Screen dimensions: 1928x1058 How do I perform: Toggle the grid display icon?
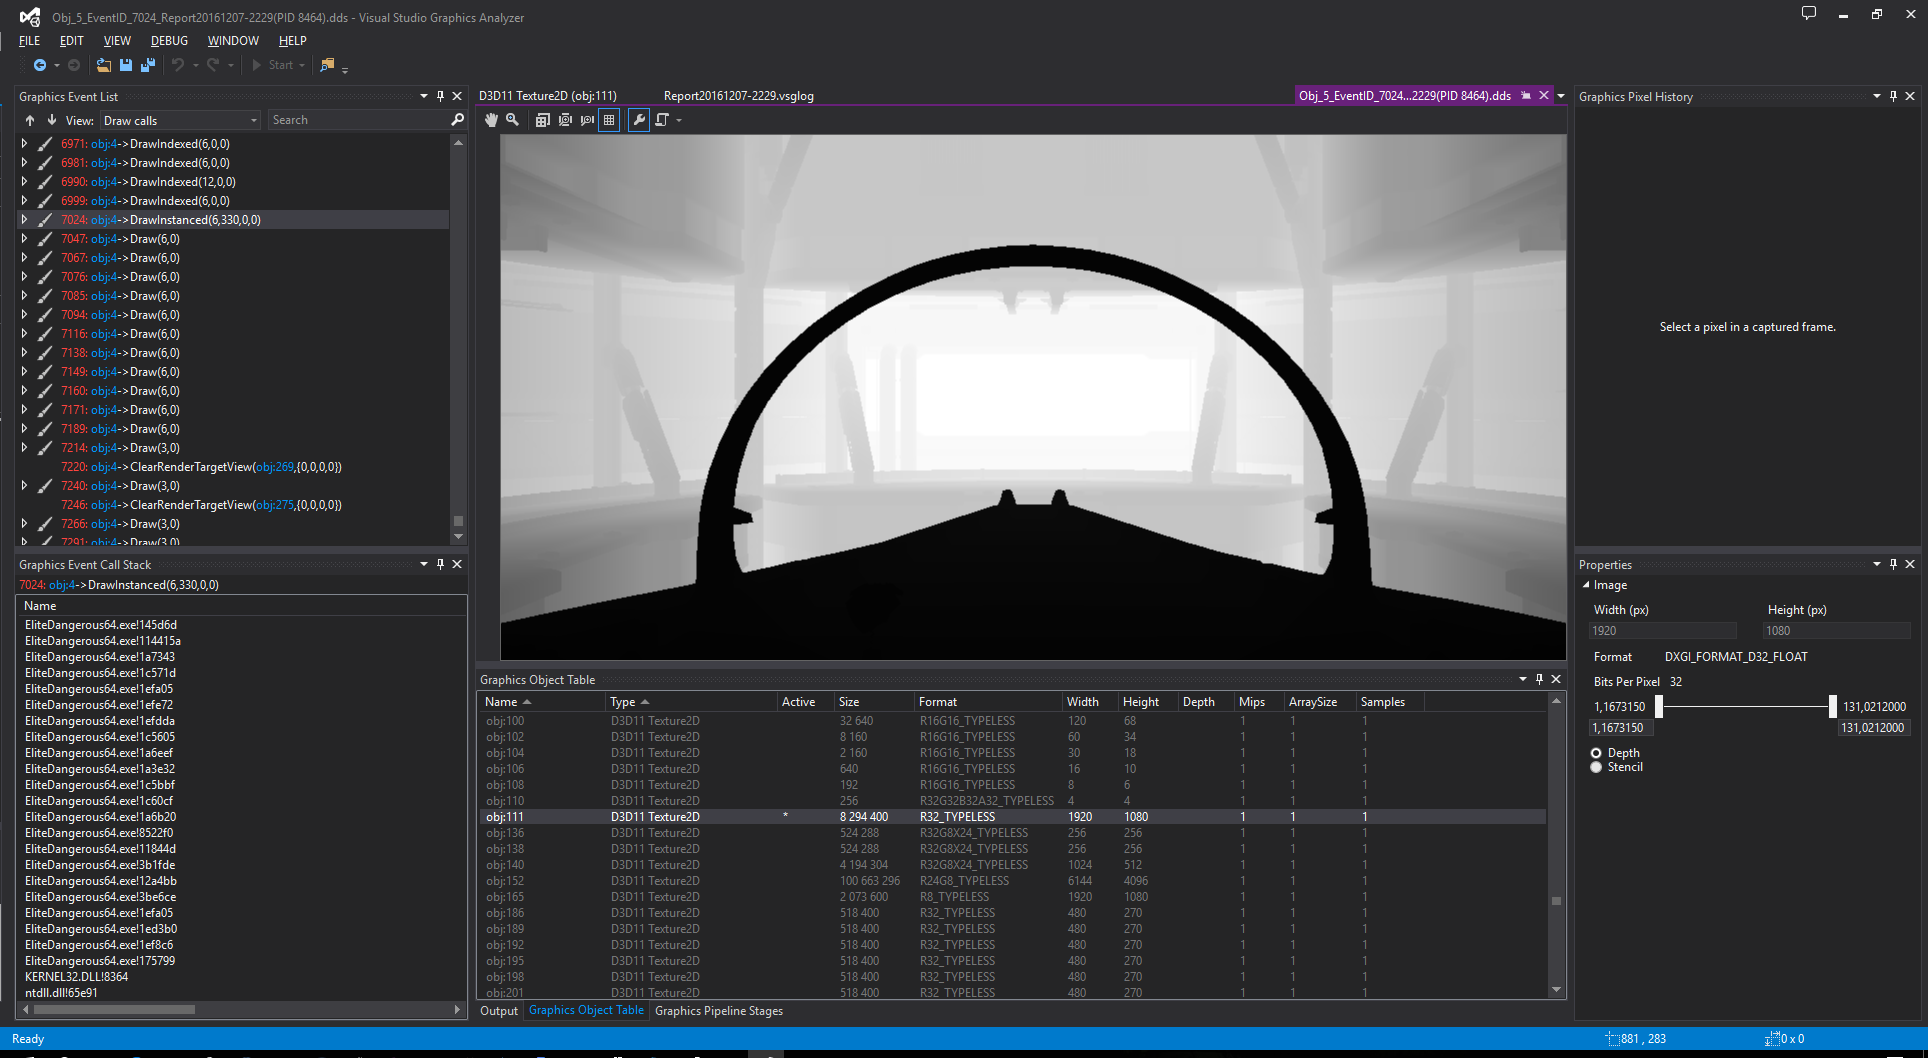(x=609, y=120)
